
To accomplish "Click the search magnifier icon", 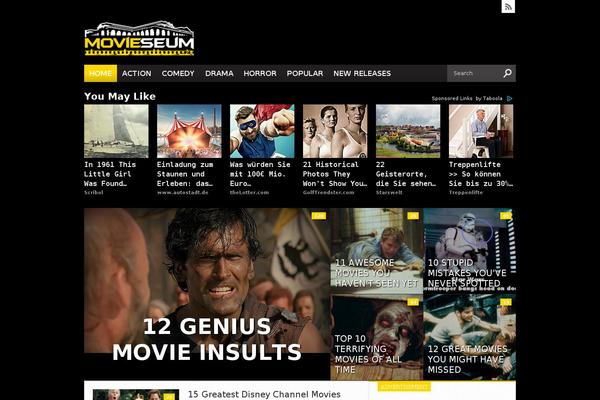I will pos(507,73).
